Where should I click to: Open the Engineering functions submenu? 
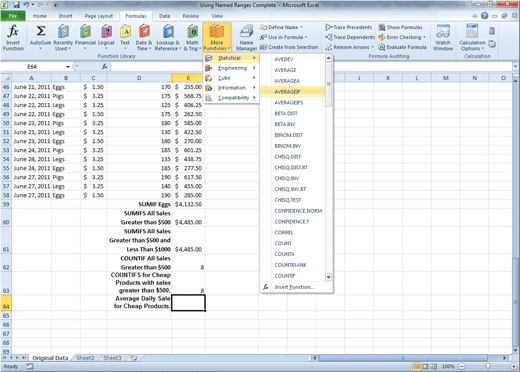(231, 68)
